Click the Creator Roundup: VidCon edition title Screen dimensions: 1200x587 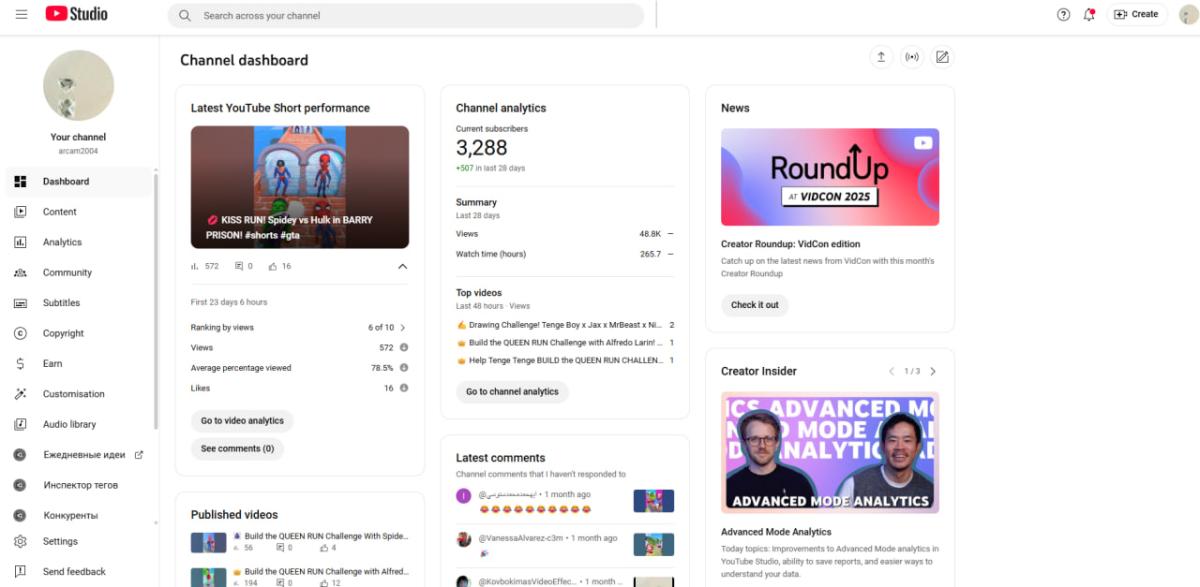pyautogui.click(x=790, y=244)
